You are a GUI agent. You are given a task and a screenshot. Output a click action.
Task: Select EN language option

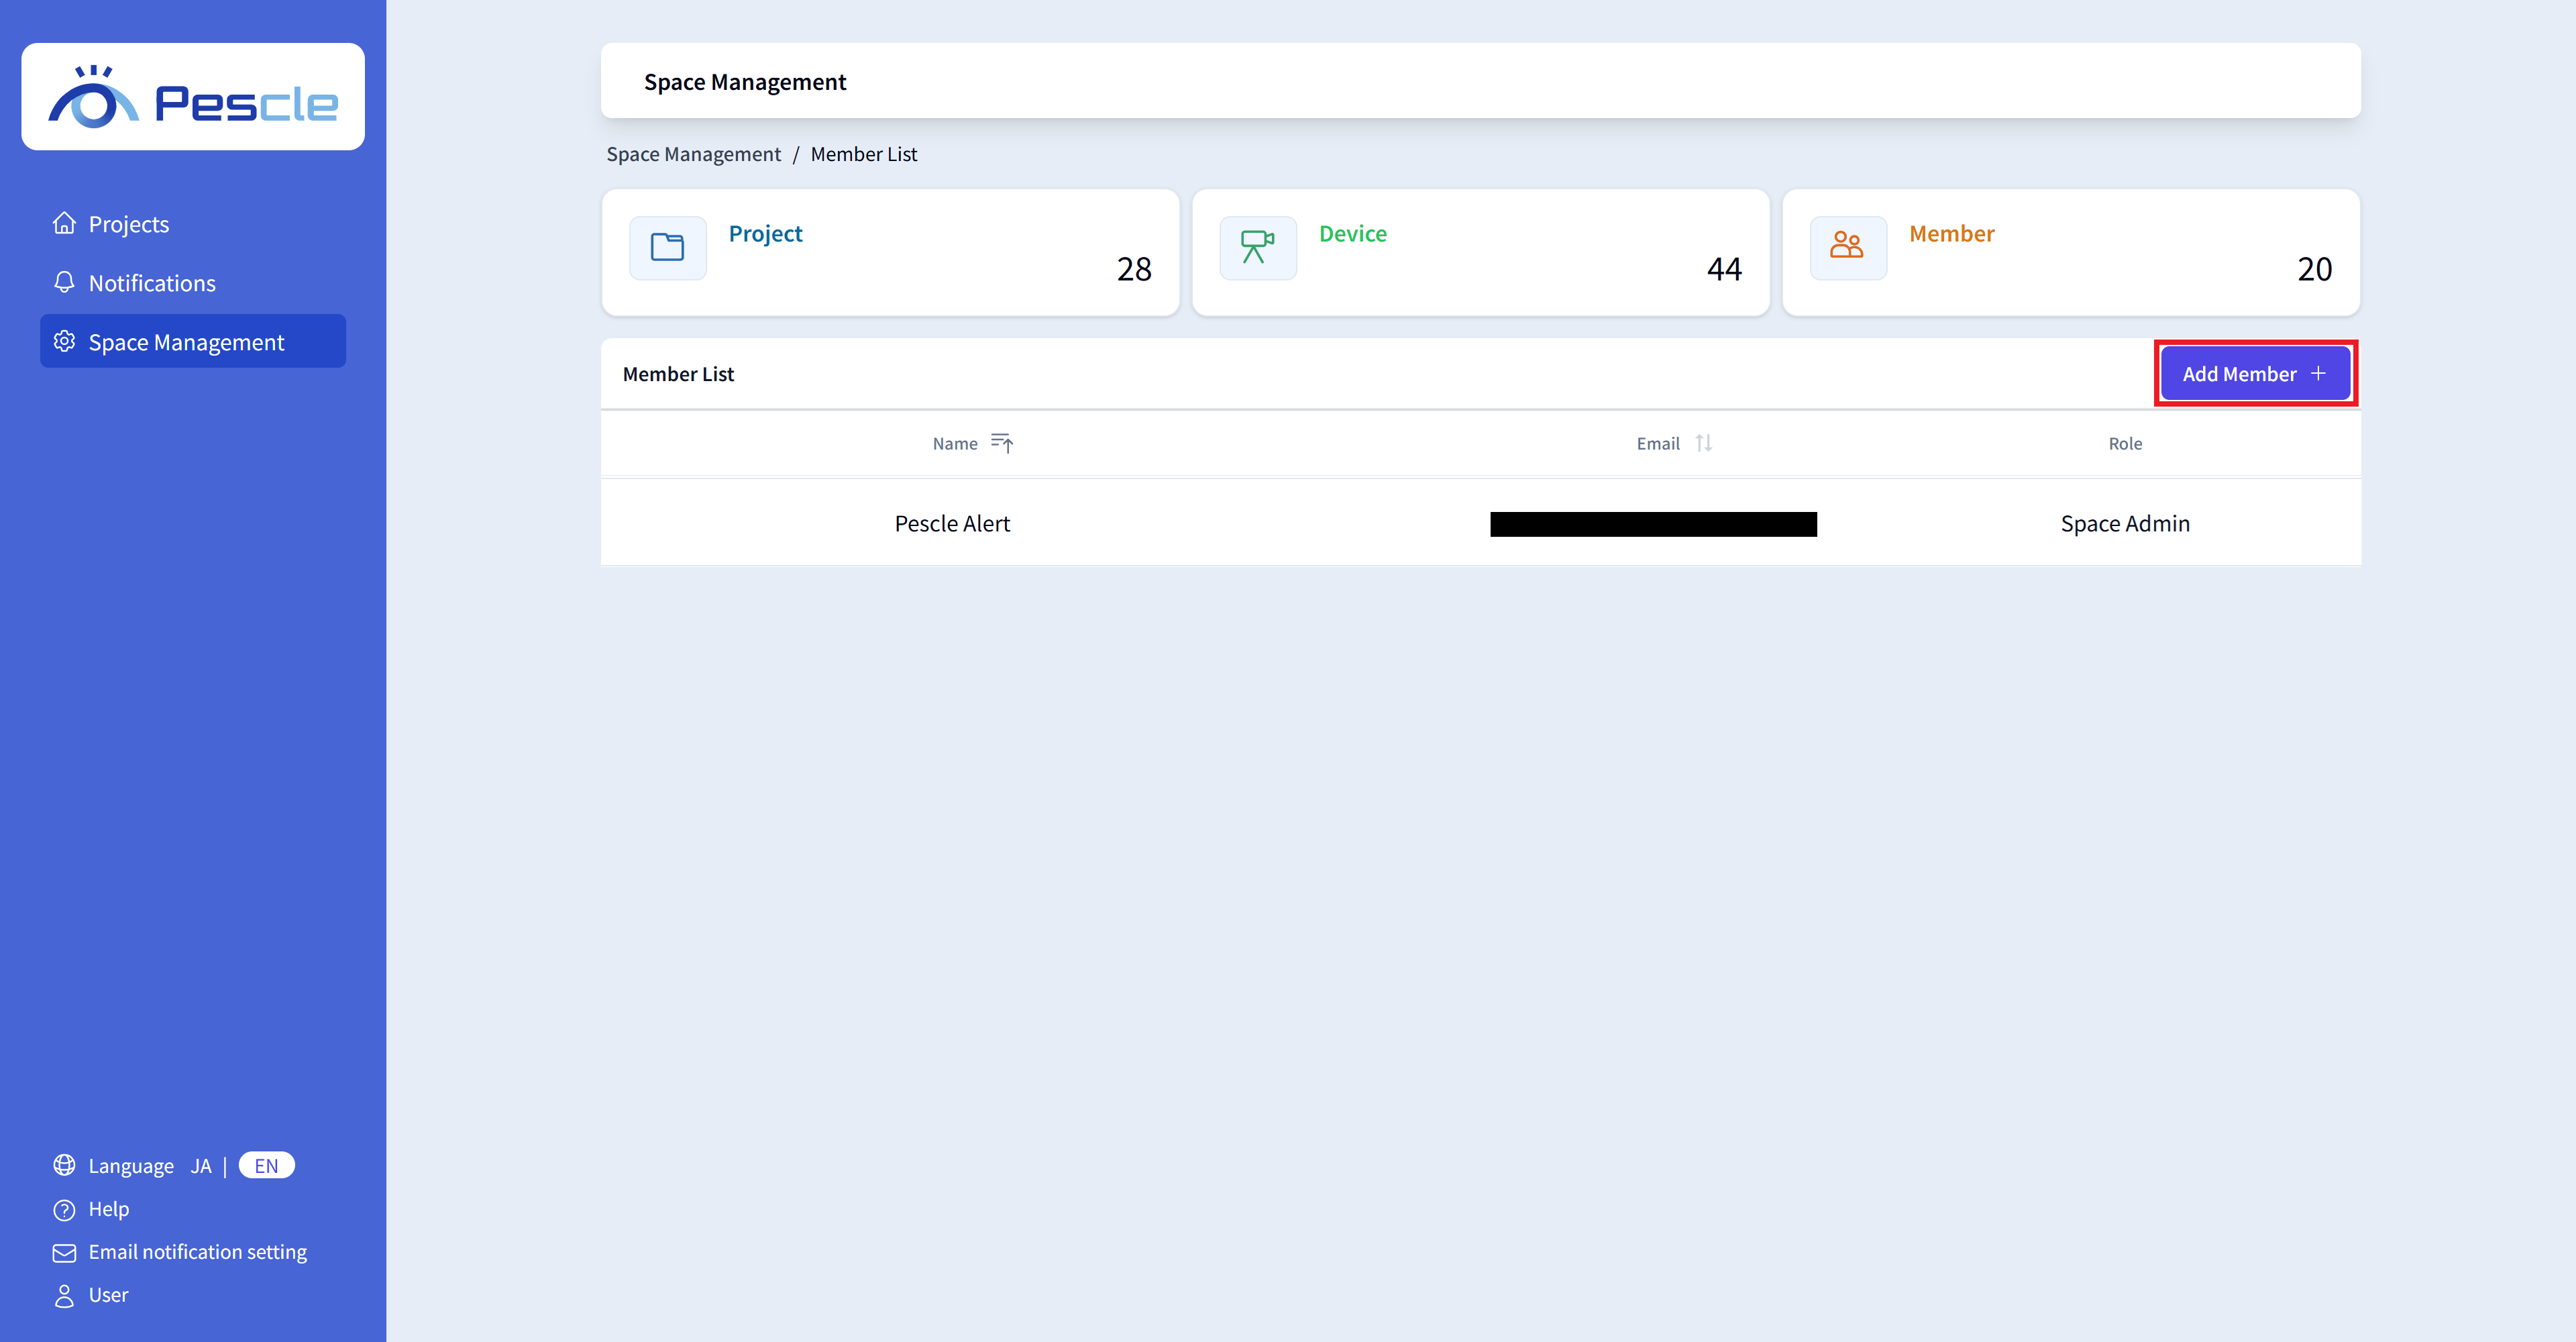pos(266,1166)
